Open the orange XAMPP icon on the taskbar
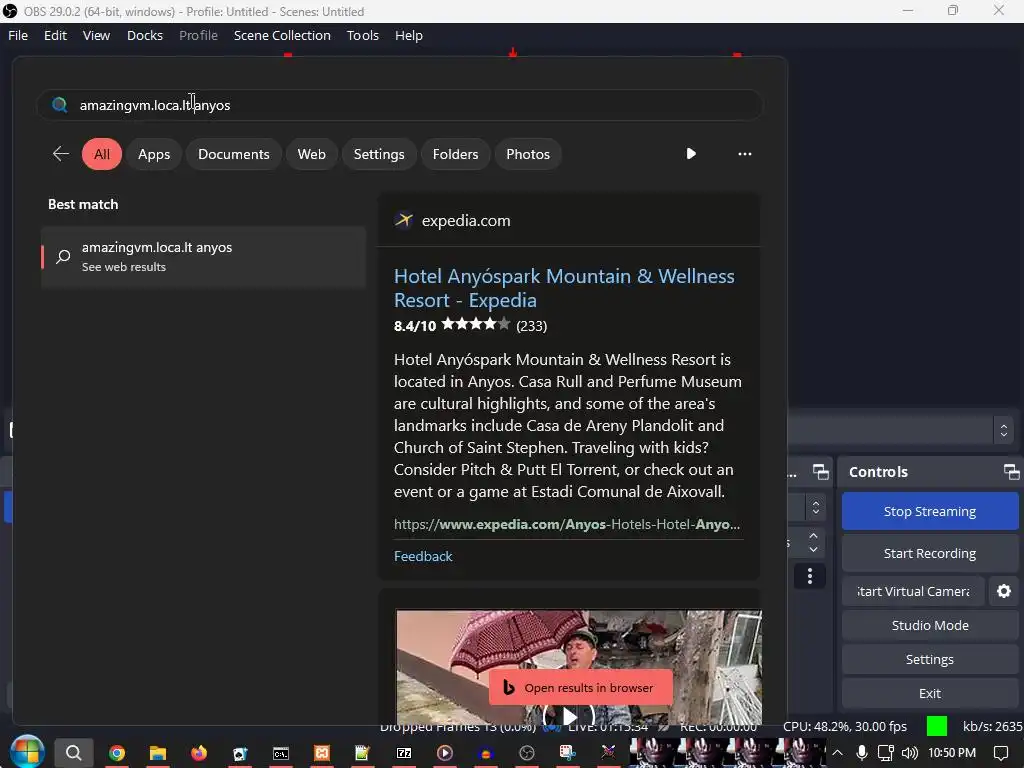This screenshot has width=1024, height=768. pos(322,753)
